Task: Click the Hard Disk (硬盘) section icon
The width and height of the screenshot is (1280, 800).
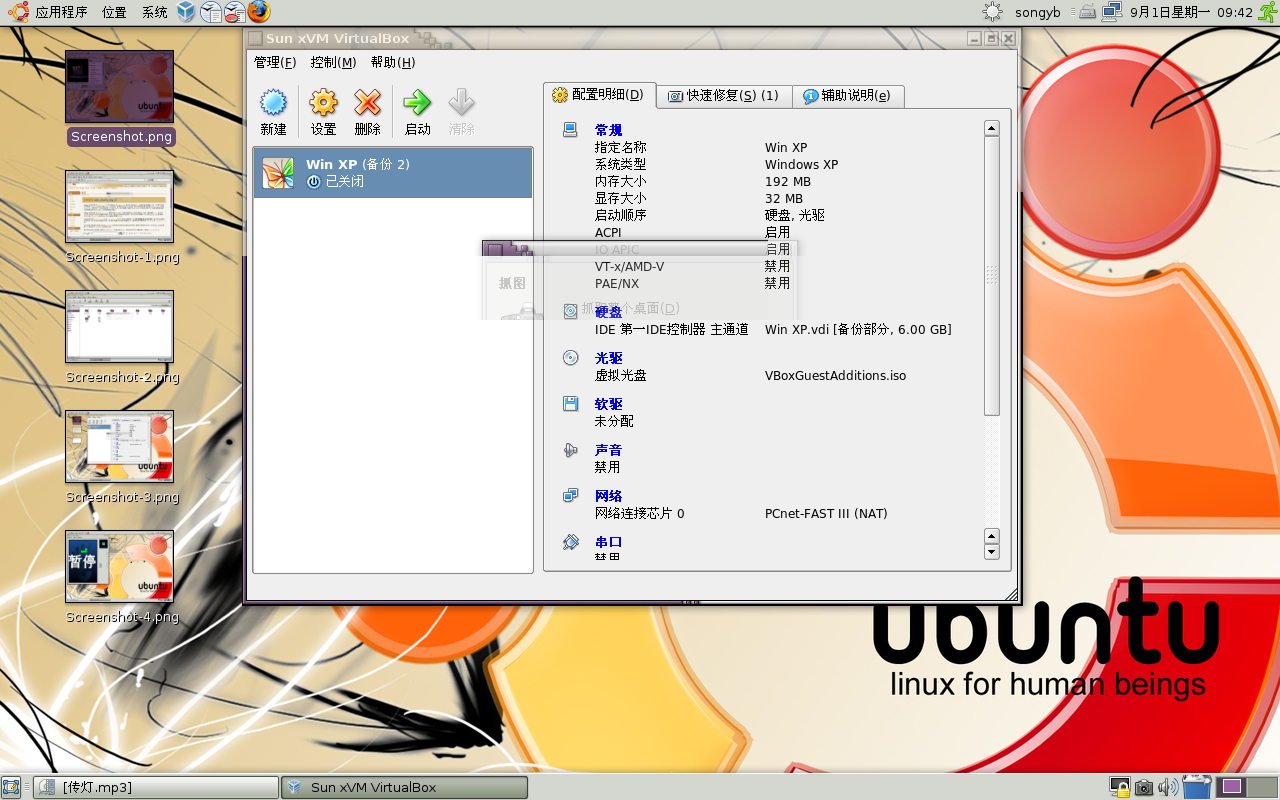Action: [570, 312]
